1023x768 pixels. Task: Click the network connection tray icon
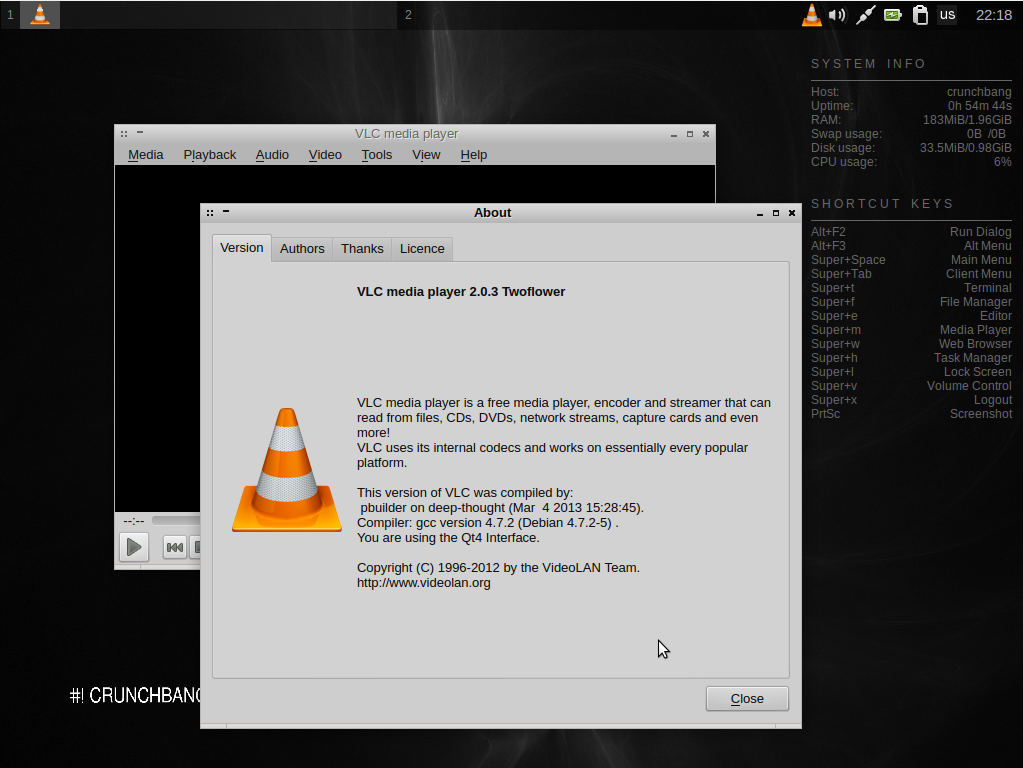point(865,14)
